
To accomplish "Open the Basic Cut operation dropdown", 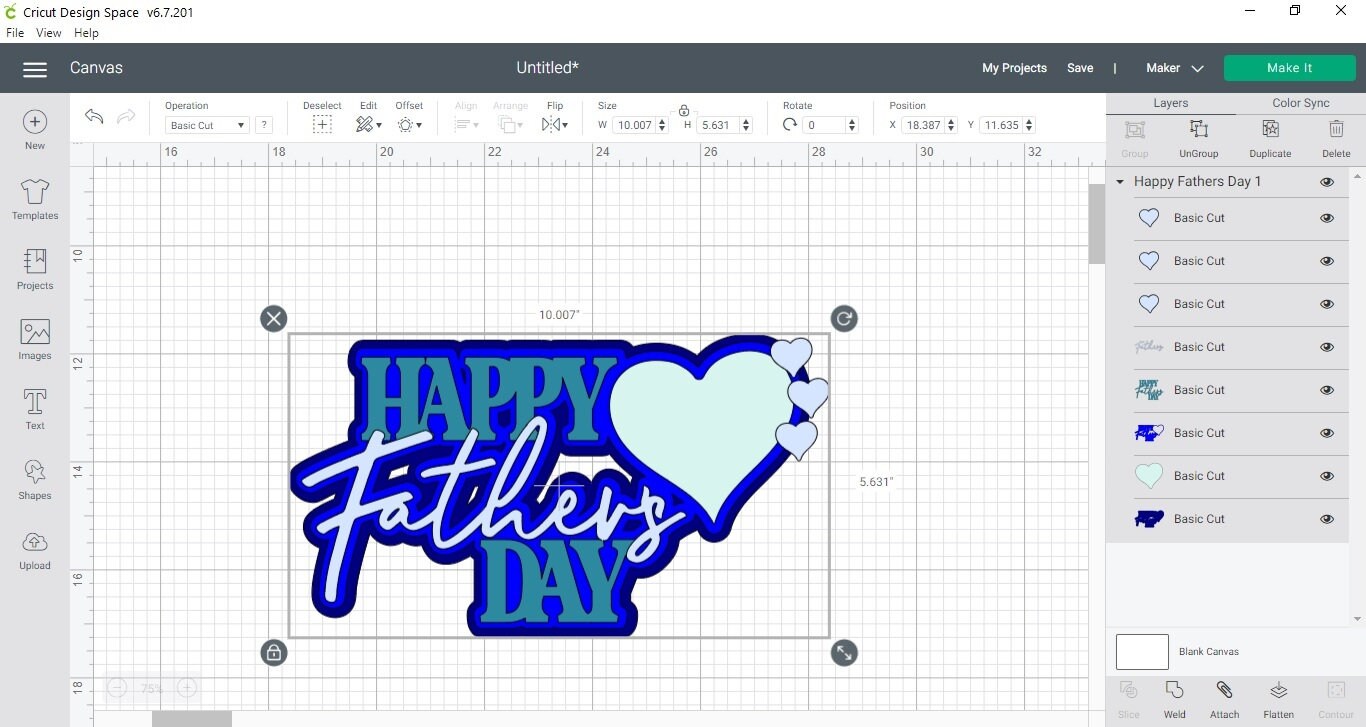I will tap(207, 125).
